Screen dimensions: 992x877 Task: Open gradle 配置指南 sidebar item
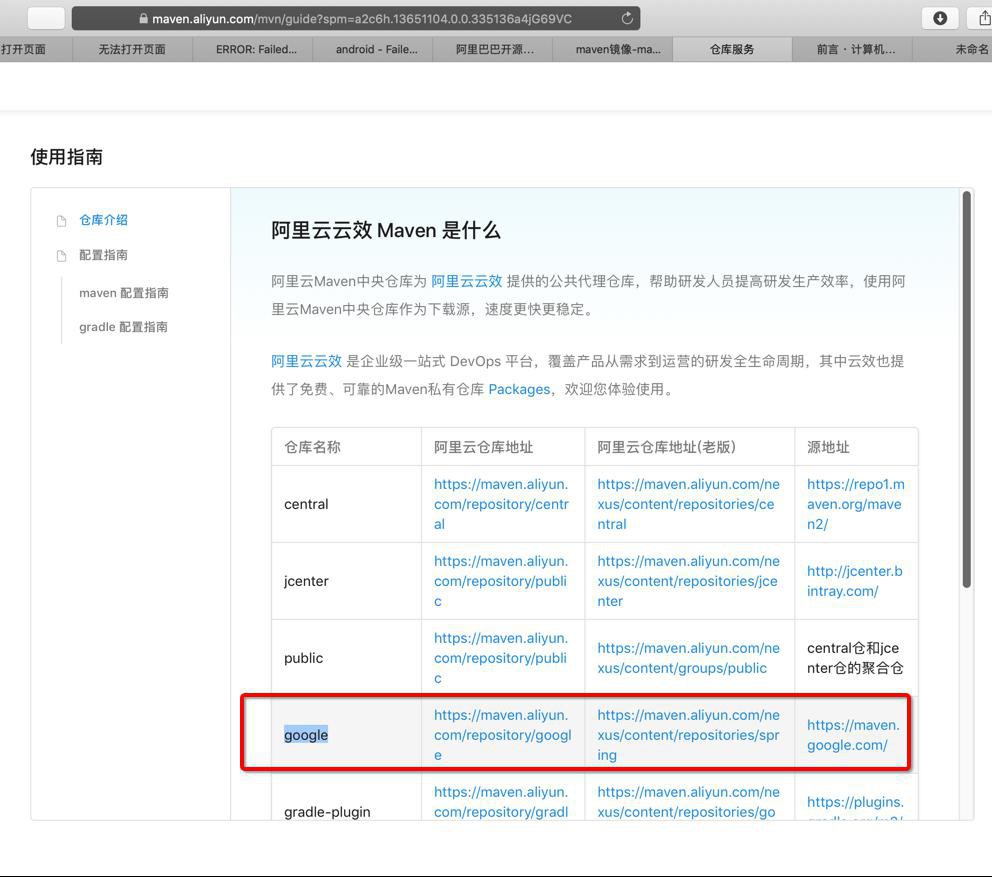pos(123,327)
